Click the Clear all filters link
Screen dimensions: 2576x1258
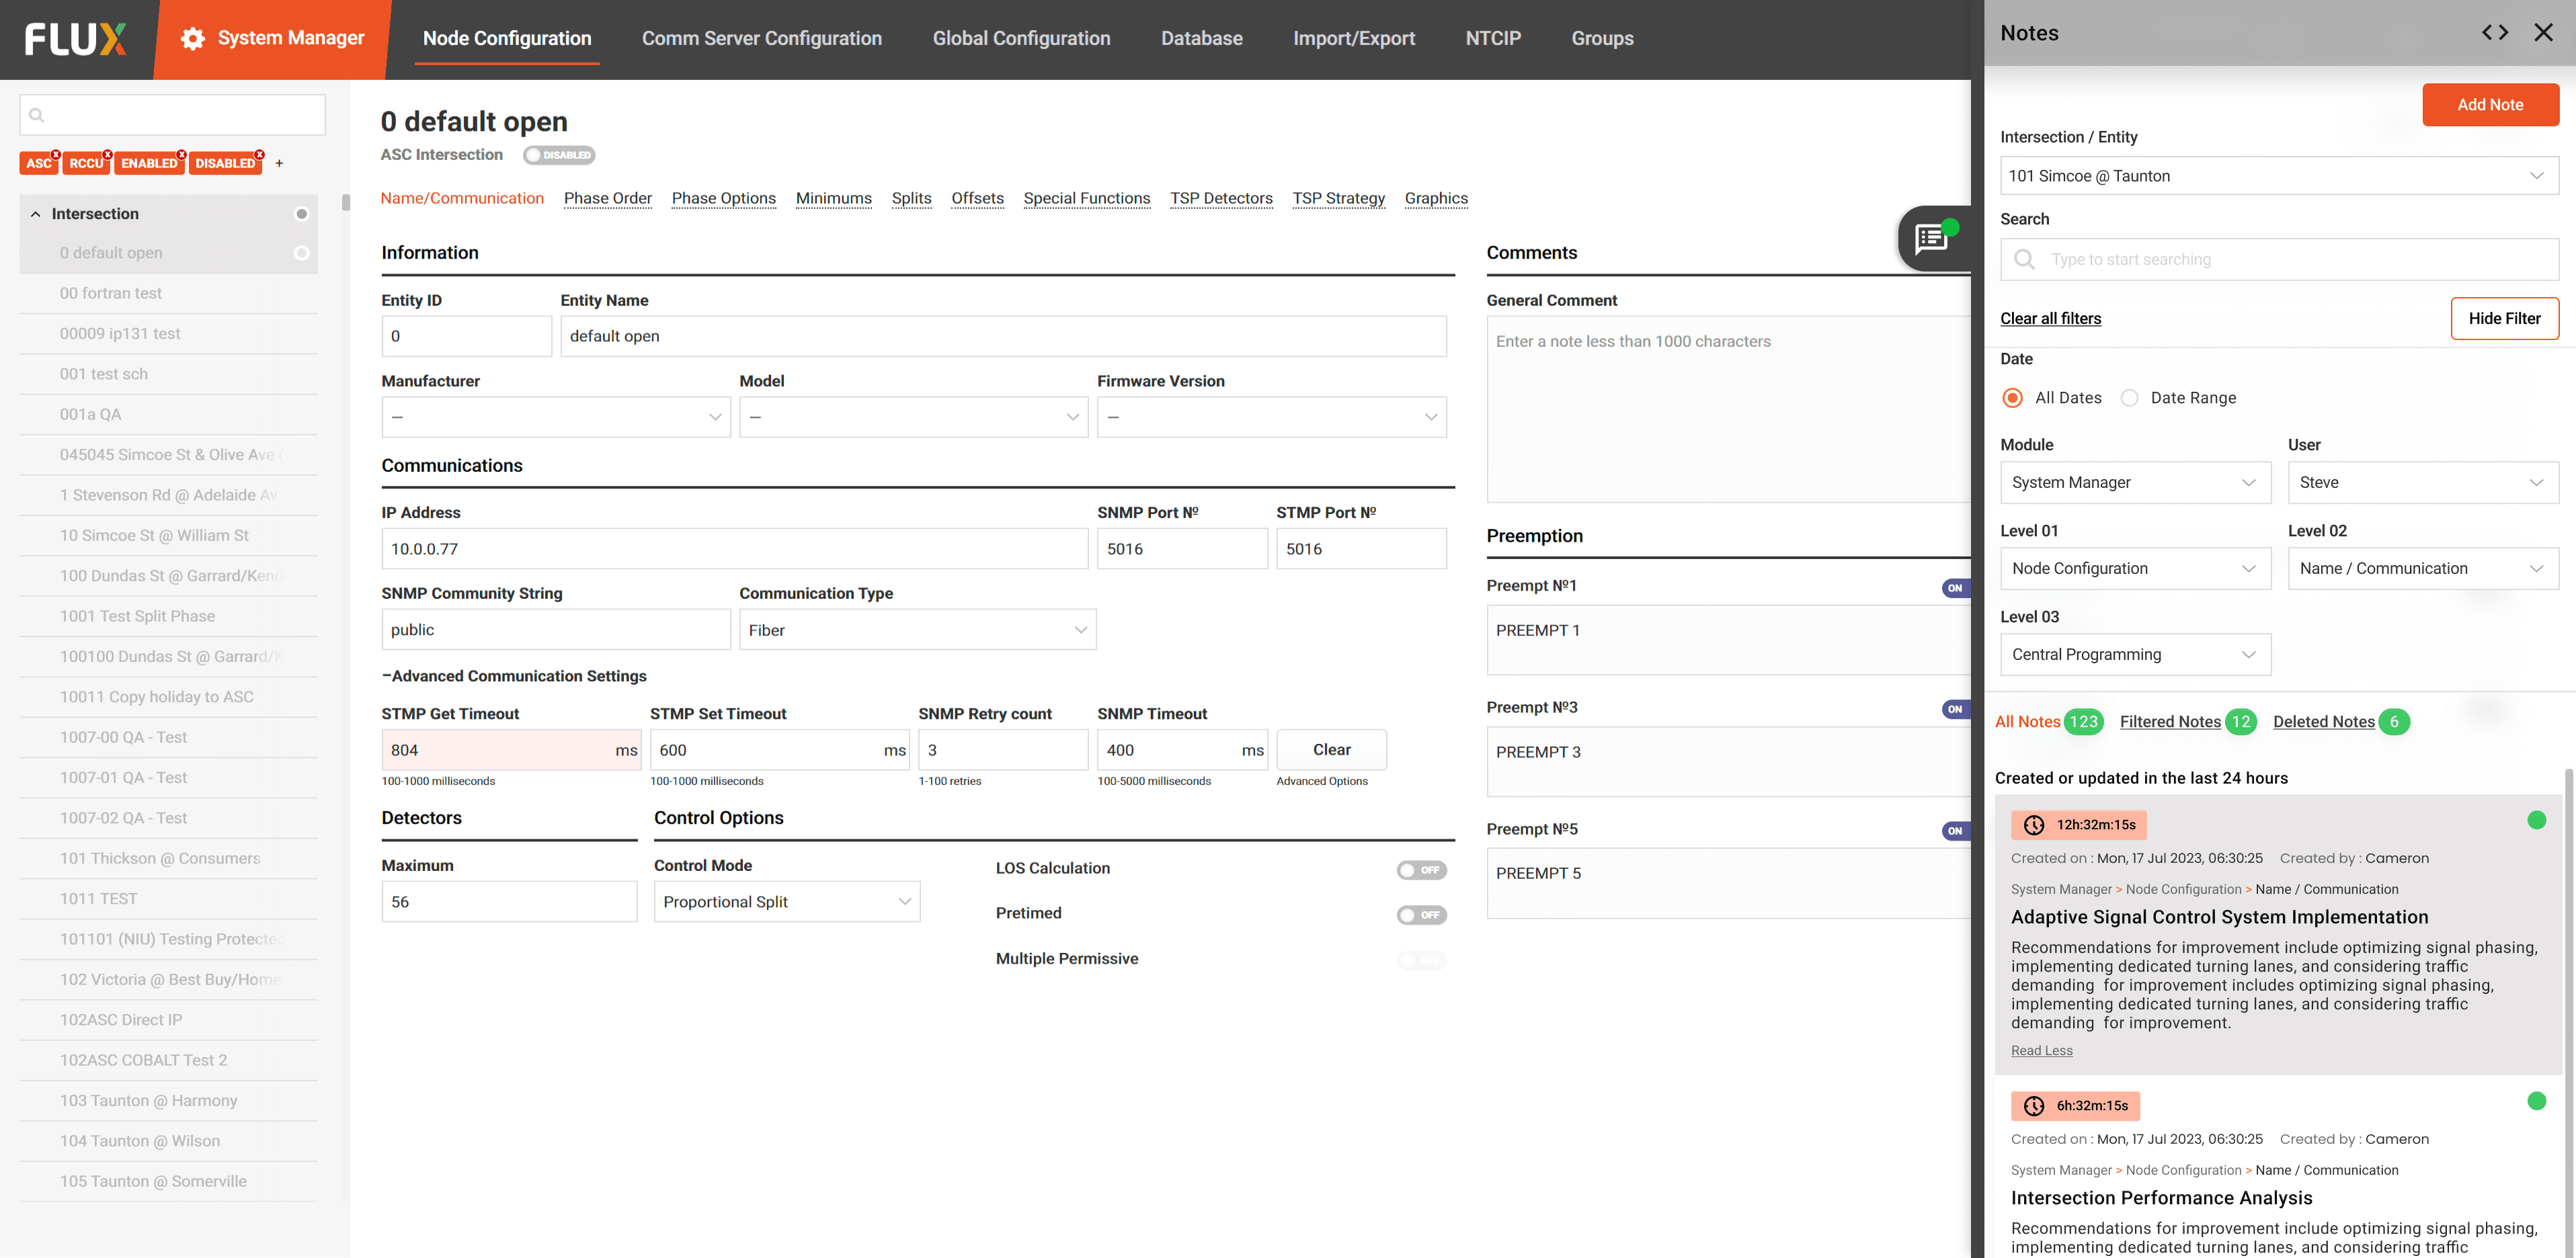(x=2050, y=318)
